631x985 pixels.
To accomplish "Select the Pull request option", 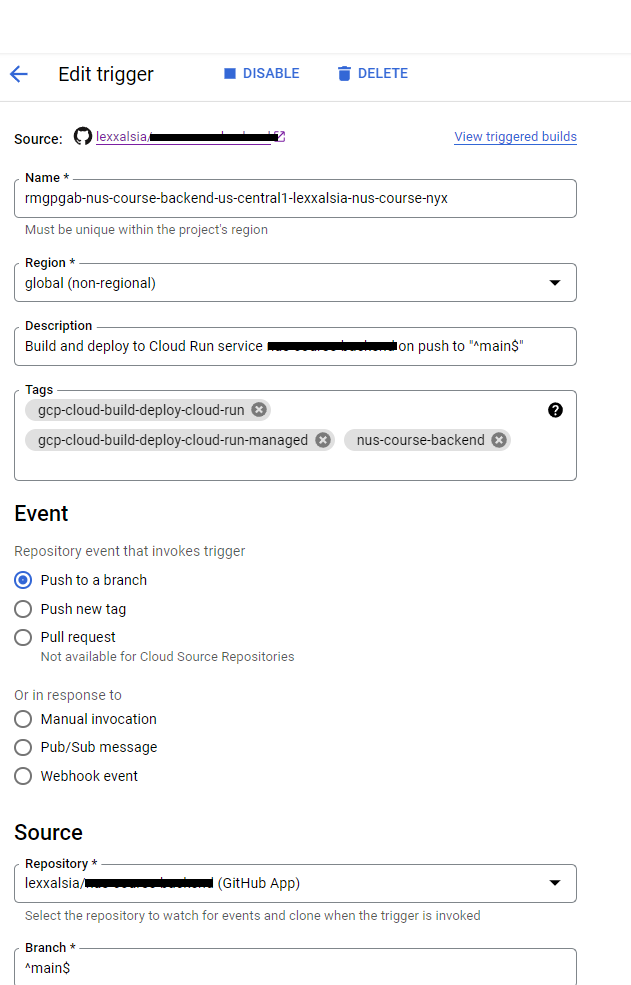I will [x=22, y=637].
